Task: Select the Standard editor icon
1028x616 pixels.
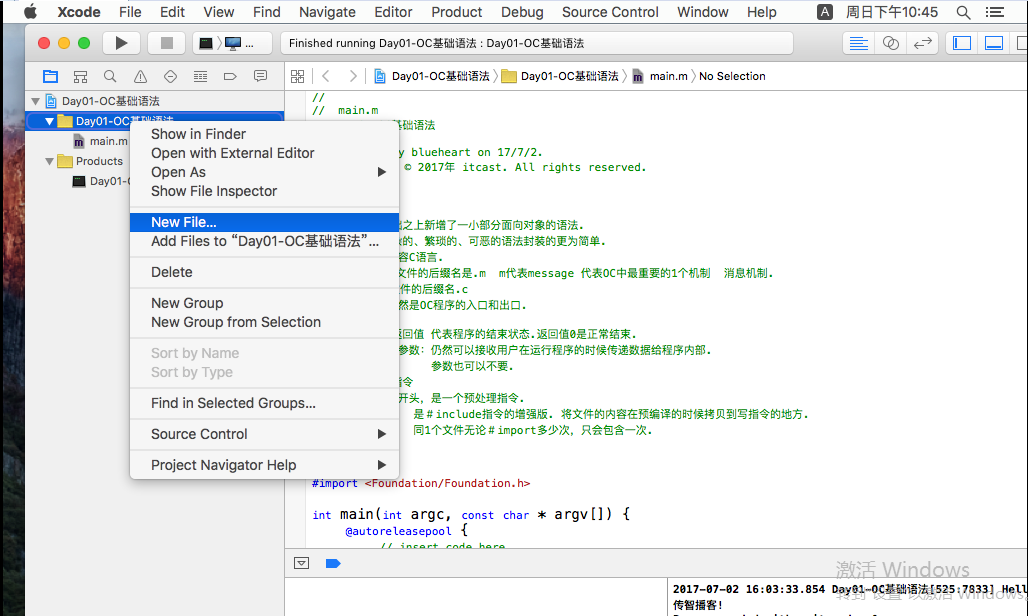Action: [x=858, y=43]
